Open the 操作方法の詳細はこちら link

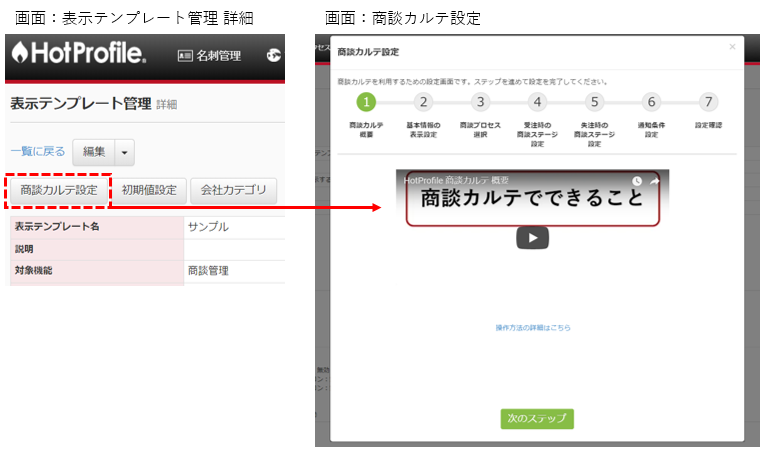click(533, 328)
